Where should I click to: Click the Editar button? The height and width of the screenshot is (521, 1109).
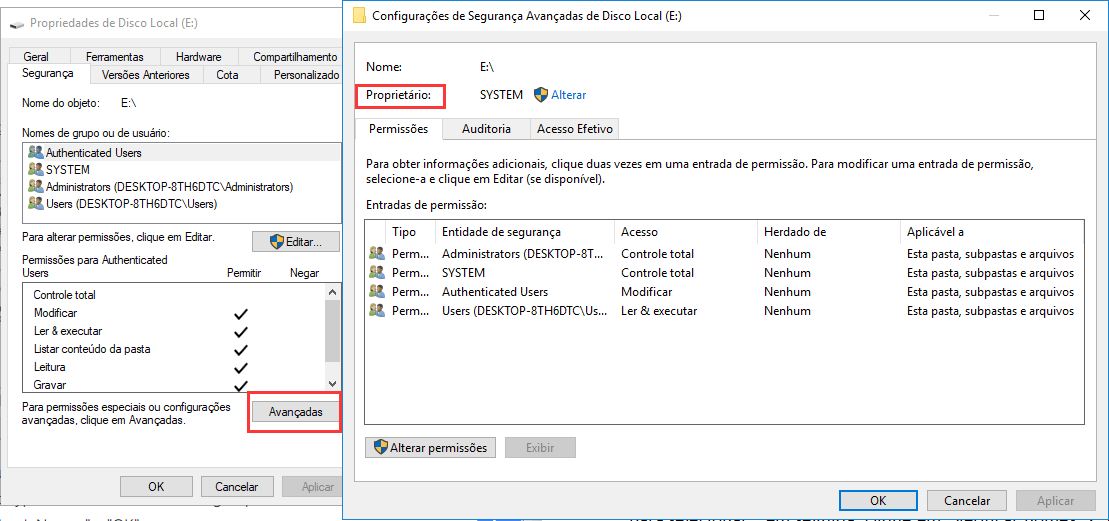tap(295, 242)
